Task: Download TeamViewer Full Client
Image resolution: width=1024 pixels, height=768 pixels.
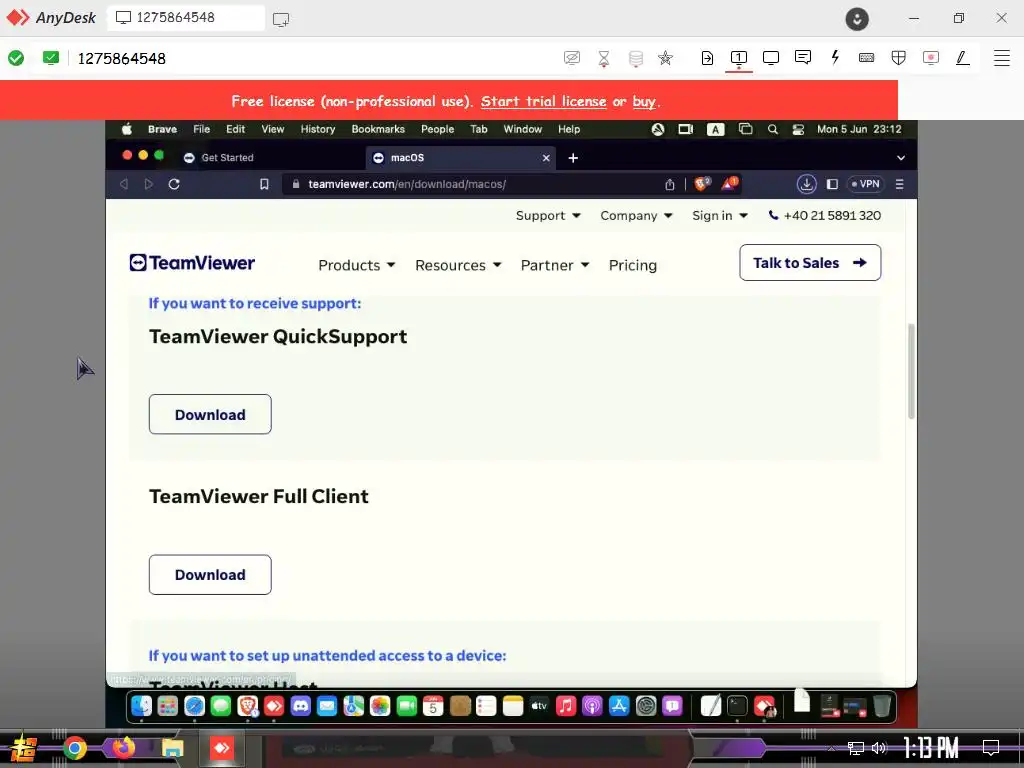Action: coord(210,575)
